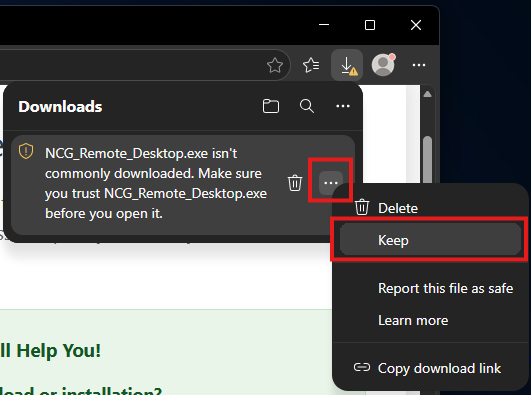Select Learn more in the menu
The width and height of the screenshot is (531, 395).
click(430, 320)
